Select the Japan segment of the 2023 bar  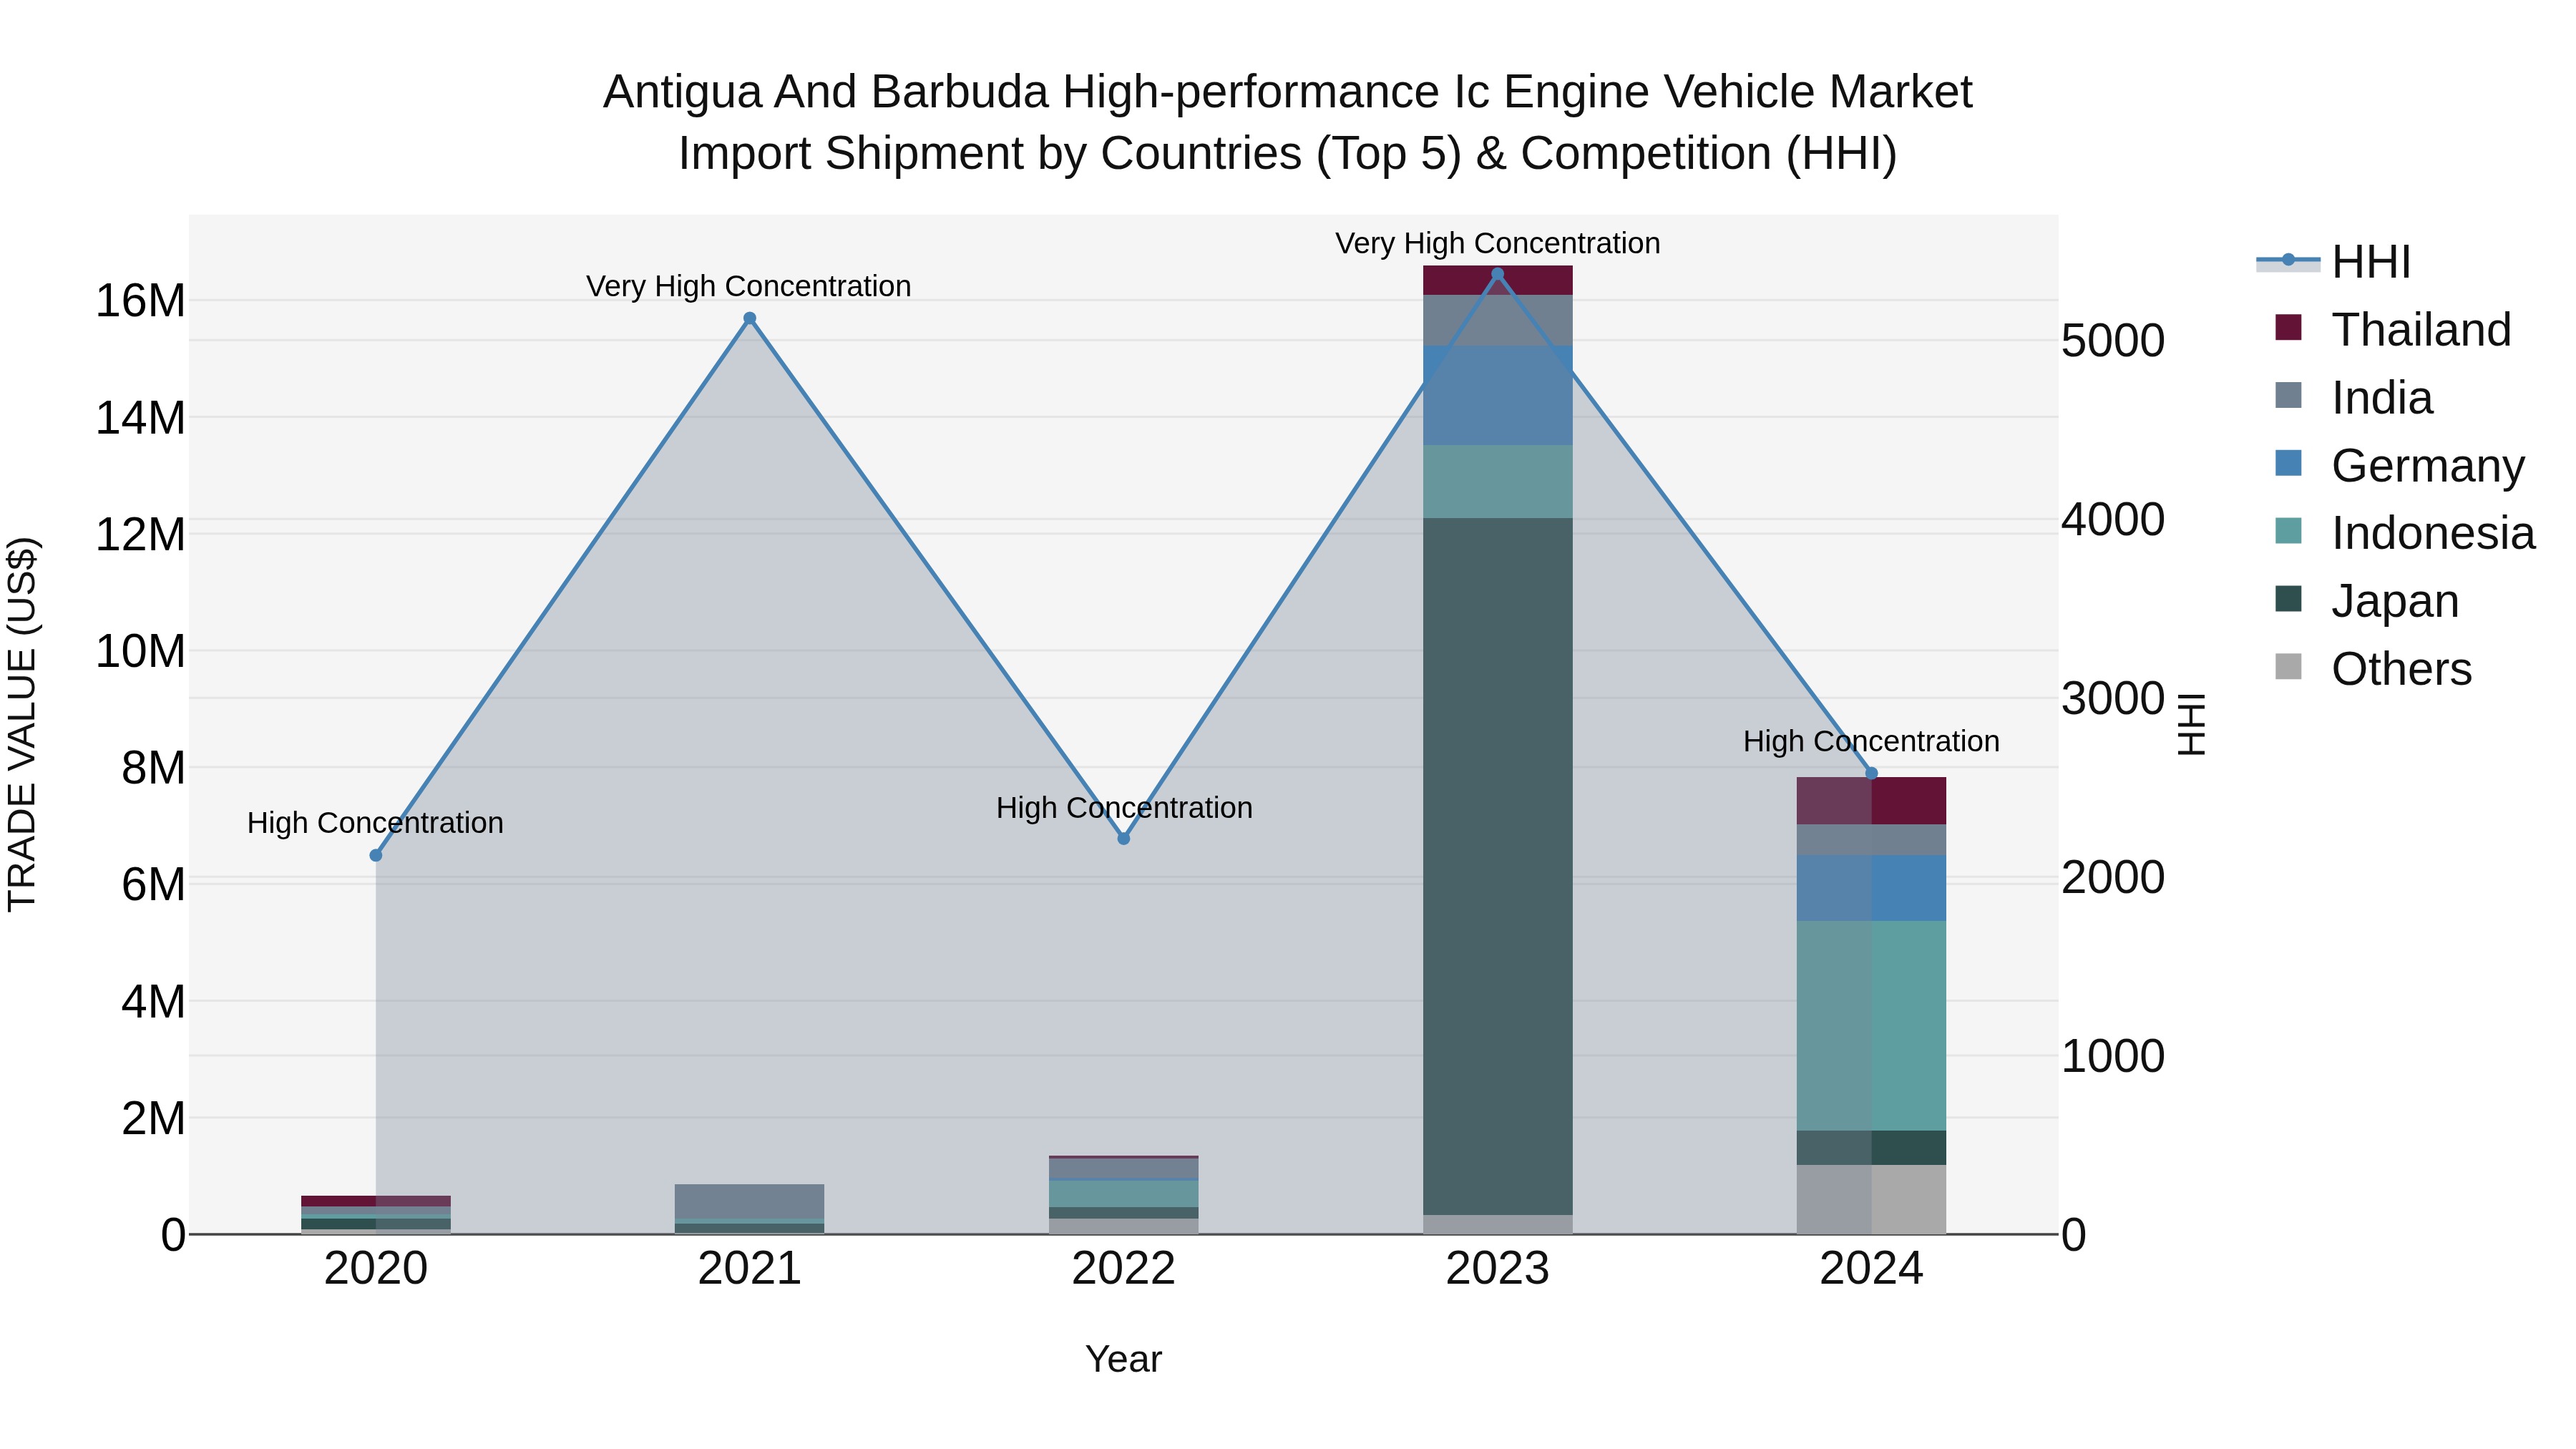[1498, 866]
